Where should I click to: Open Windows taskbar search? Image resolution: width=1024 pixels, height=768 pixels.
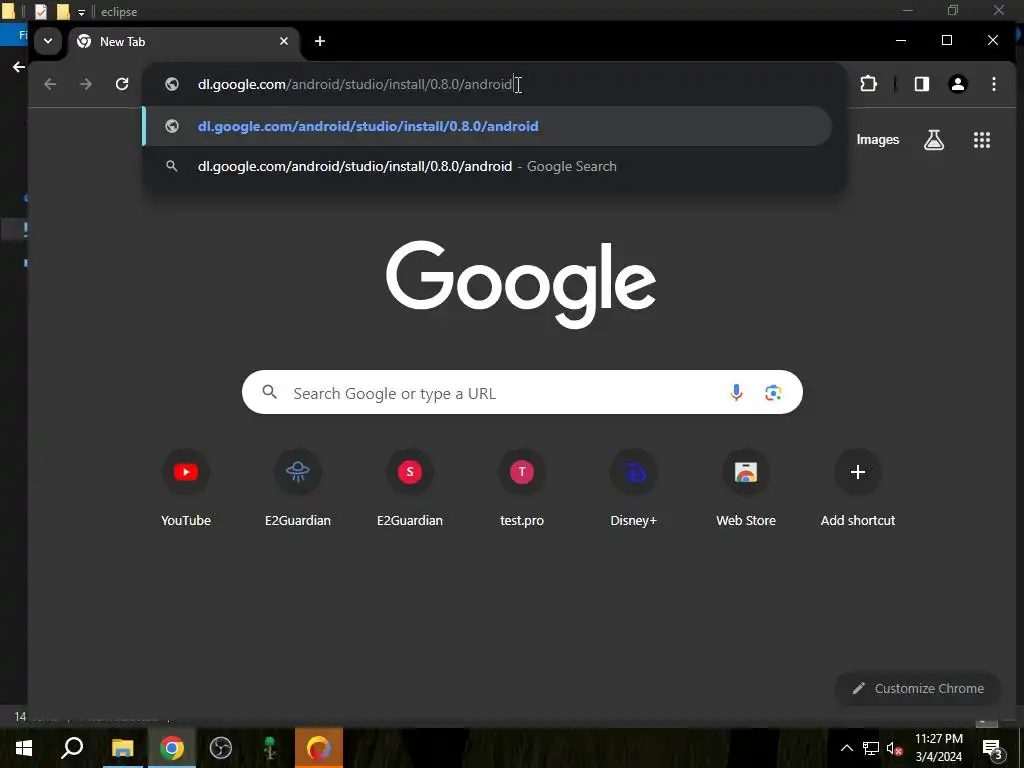click(72, 748)
